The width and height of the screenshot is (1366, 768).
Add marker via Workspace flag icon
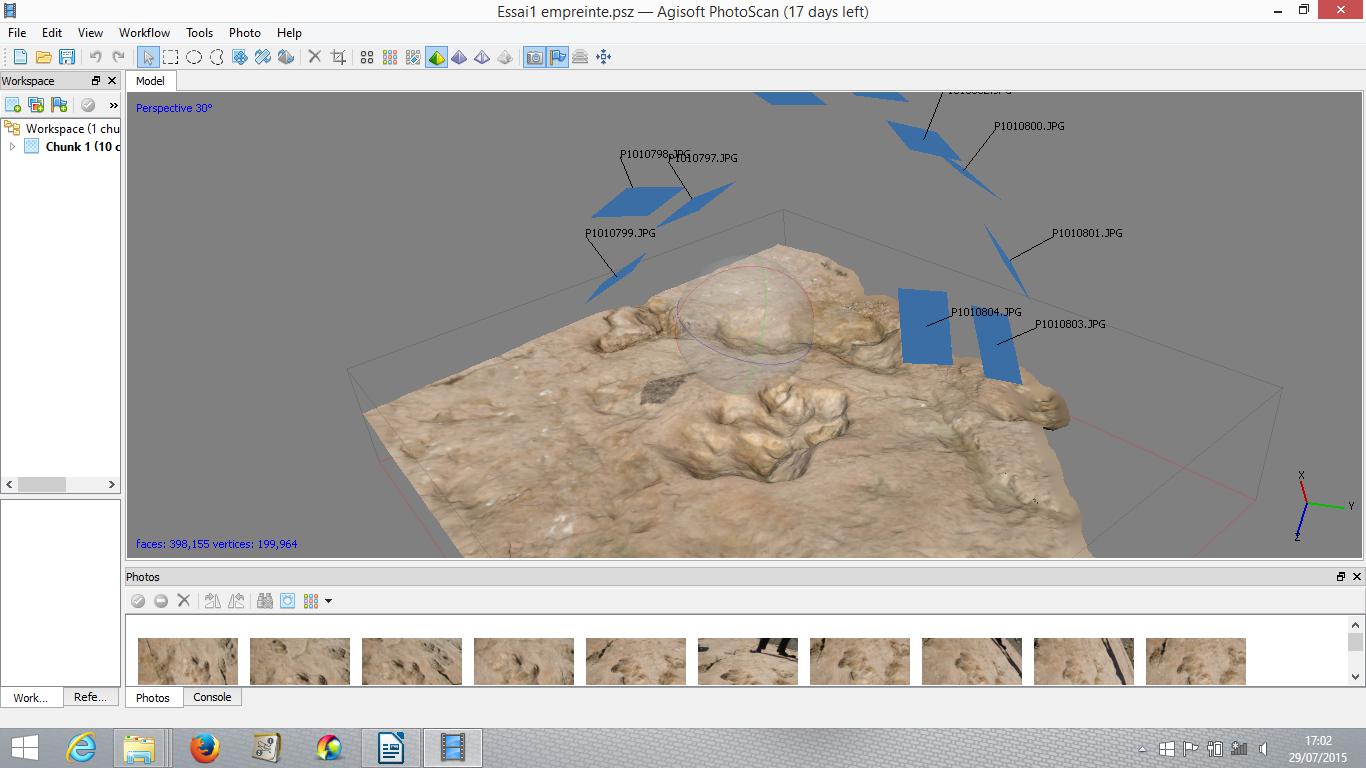tap(59, 105)
